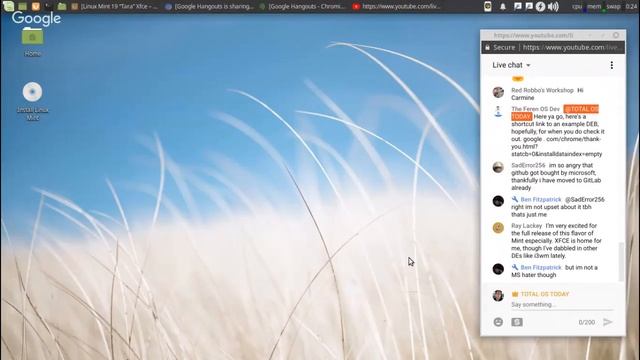This screenshot has height=360, width=640.
Task: Switch to the Google Hangouts - Chromium taskbar item
Action: pyautogui.click(x=303, y=7)
